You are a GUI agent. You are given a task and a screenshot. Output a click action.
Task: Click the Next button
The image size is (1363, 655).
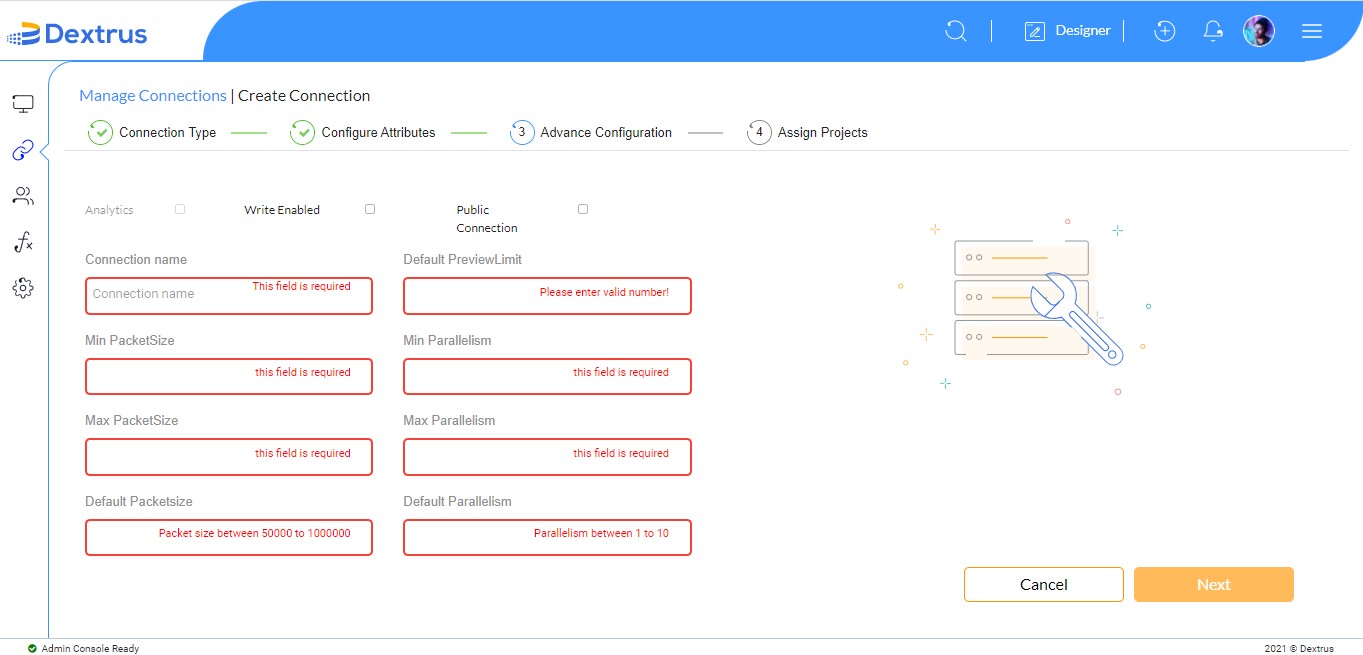tap(1214, 585)
